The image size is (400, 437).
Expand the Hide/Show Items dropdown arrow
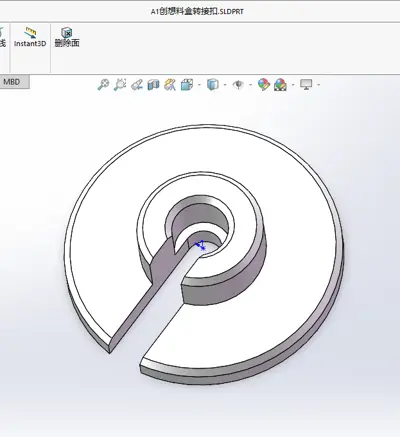[250, 85]
